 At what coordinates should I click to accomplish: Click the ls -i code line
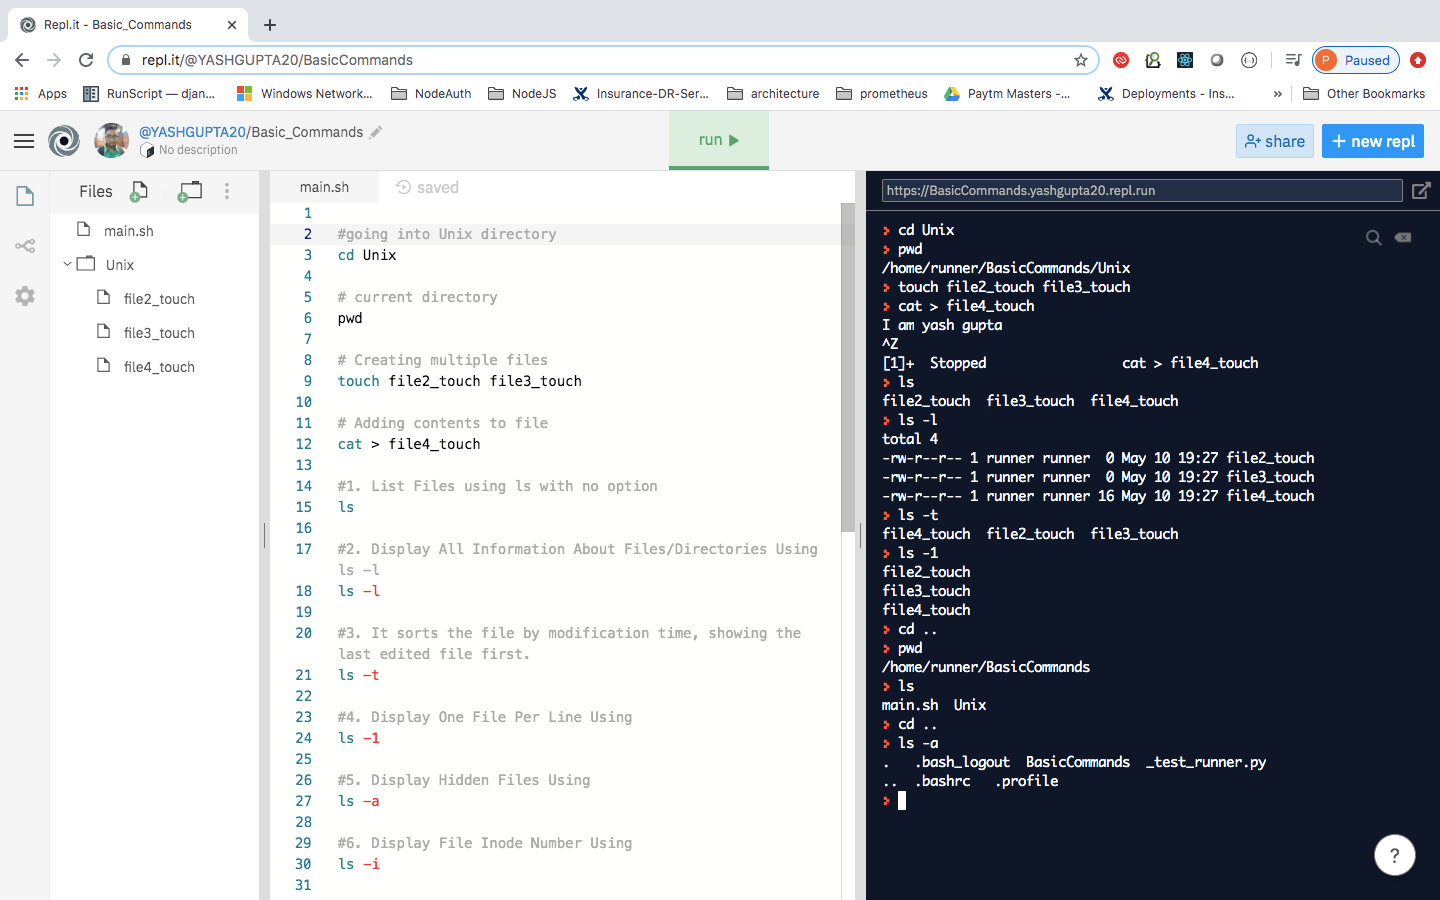point(358,864)
